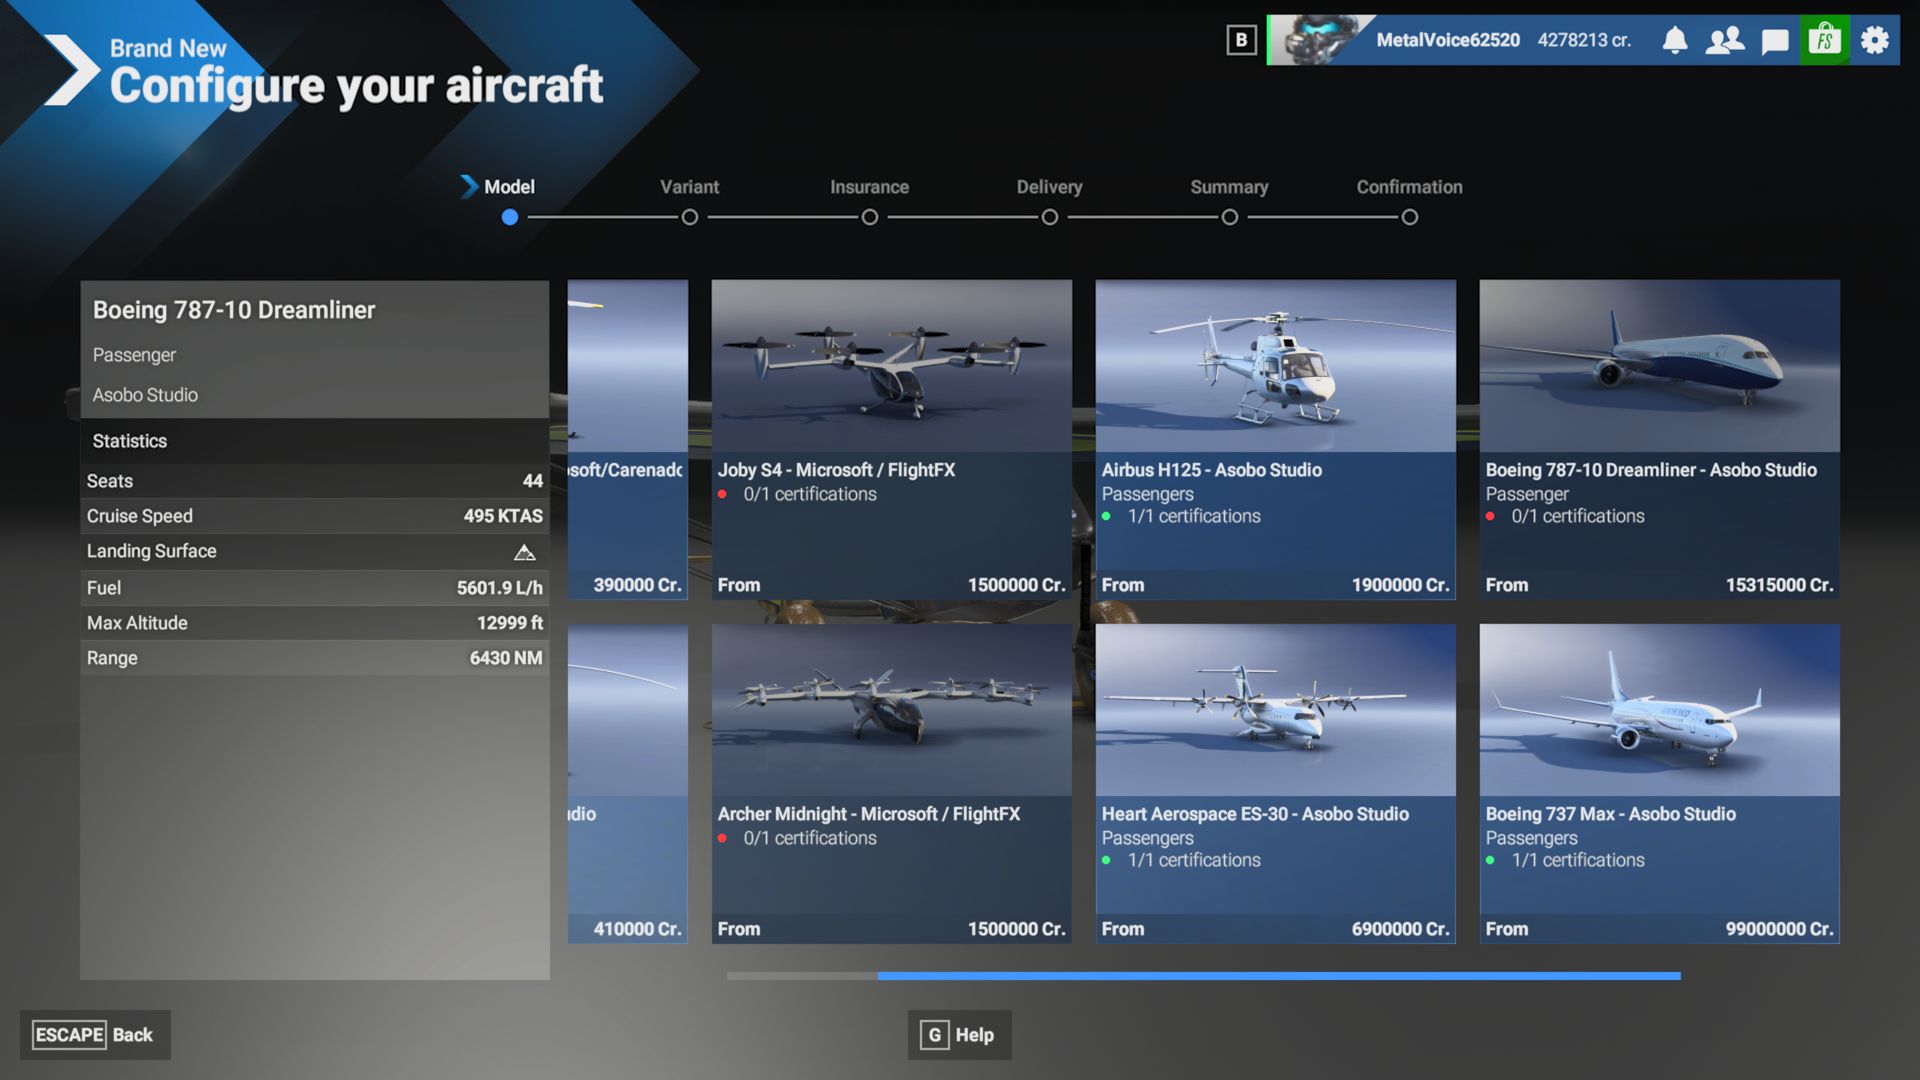Click the Landing Surface triangle icon
This screenshot has height=1080, width=1920.
[x=524, y=553]
